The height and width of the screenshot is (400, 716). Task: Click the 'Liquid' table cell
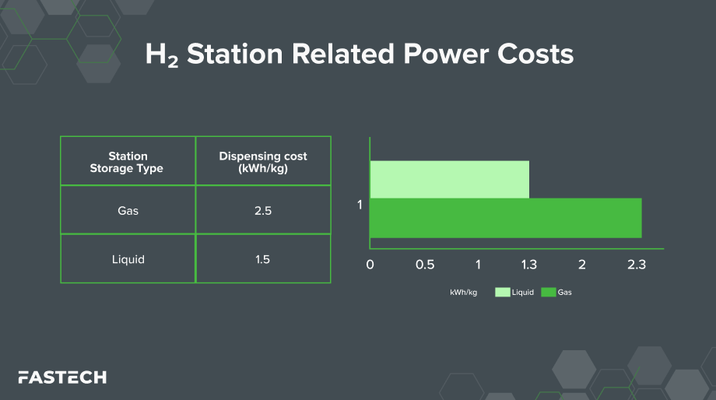128,258
